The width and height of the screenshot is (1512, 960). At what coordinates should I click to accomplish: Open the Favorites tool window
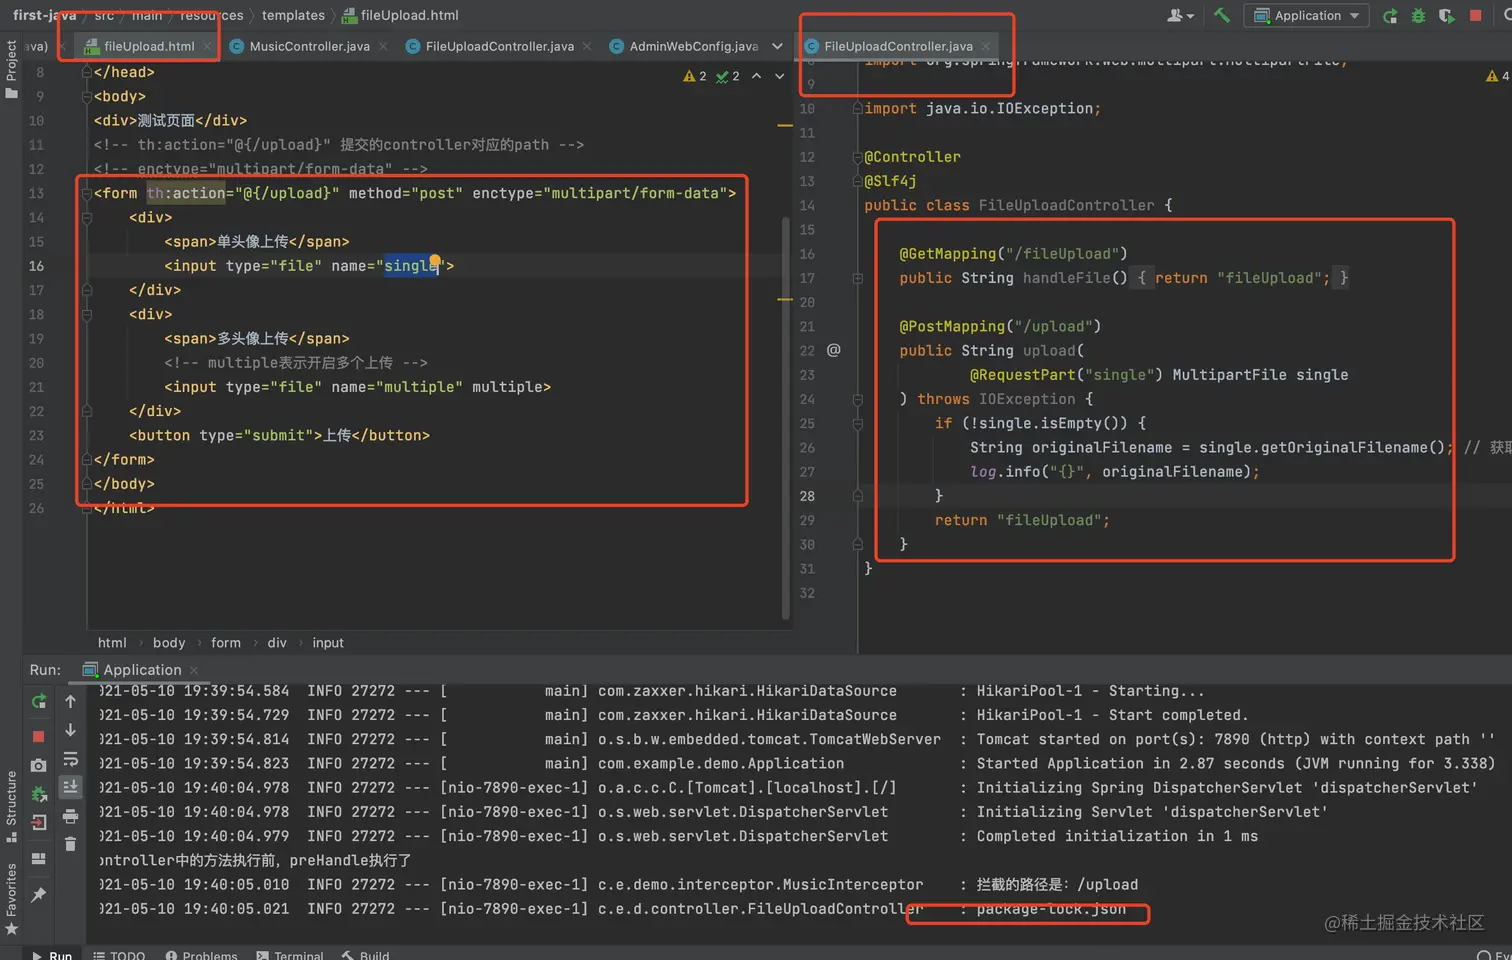tap(11, 898)
